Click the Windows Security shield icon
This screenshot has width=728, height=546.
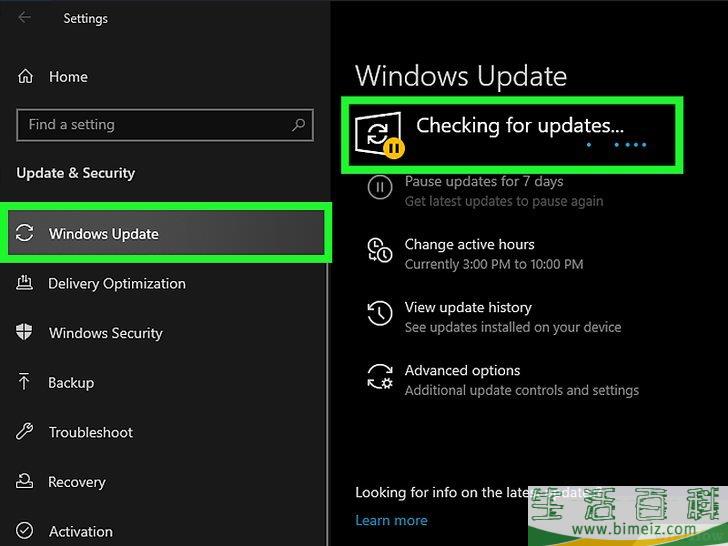click(x=26, y=333)
